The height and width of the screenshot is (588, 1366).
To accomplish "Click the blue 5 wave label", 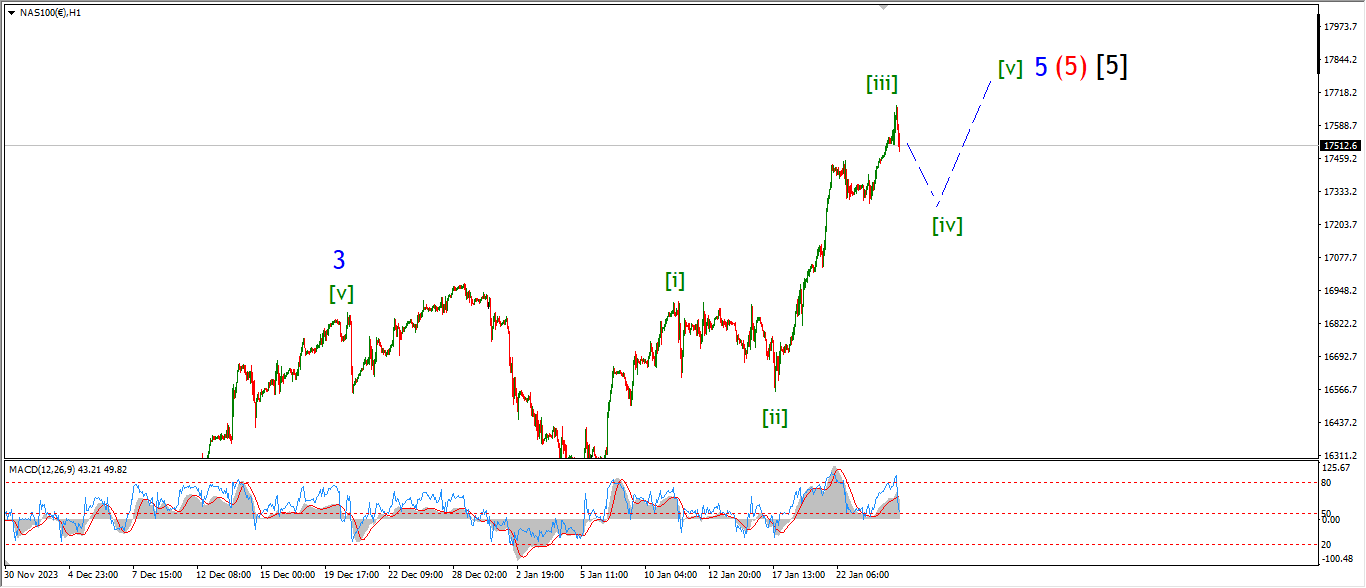I will pyautogui.click(x=1041, y=67).
